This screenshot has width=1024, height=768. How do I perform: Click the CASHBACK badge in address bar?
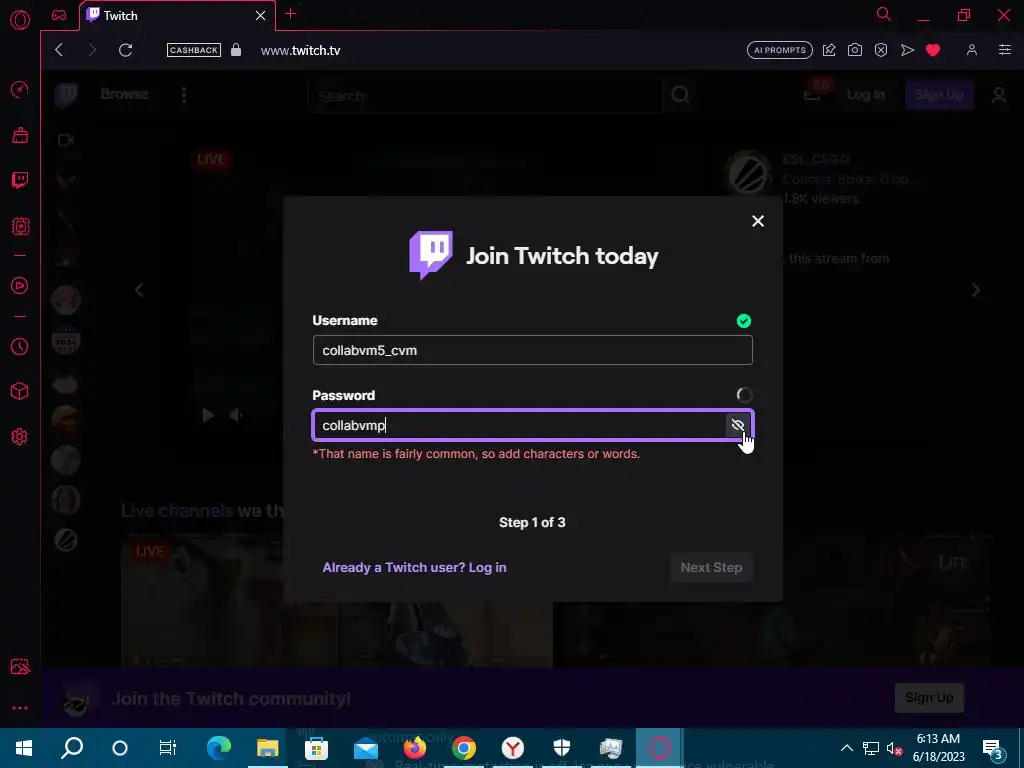tap(193, 50)
